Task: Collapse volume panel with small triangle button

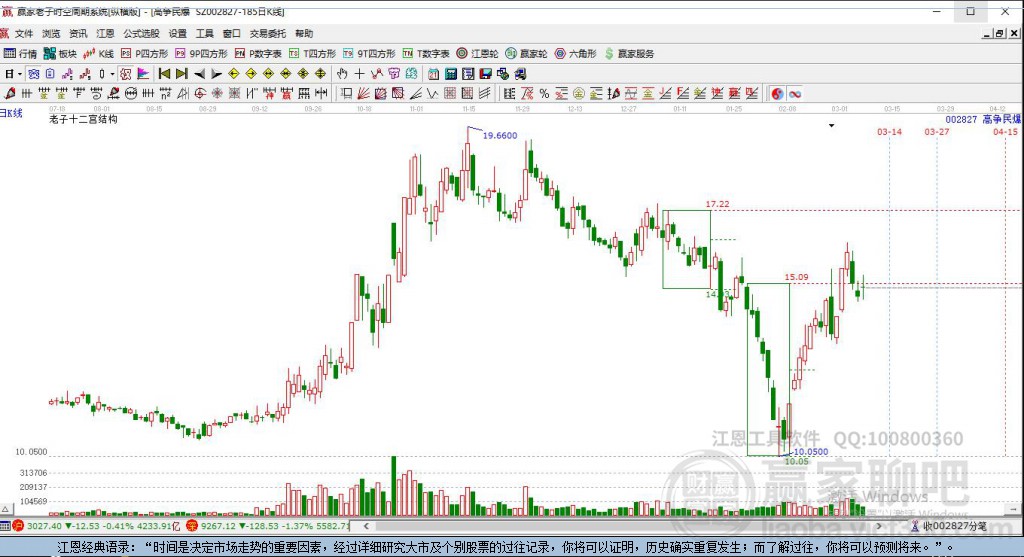Action: coord(5,509)
